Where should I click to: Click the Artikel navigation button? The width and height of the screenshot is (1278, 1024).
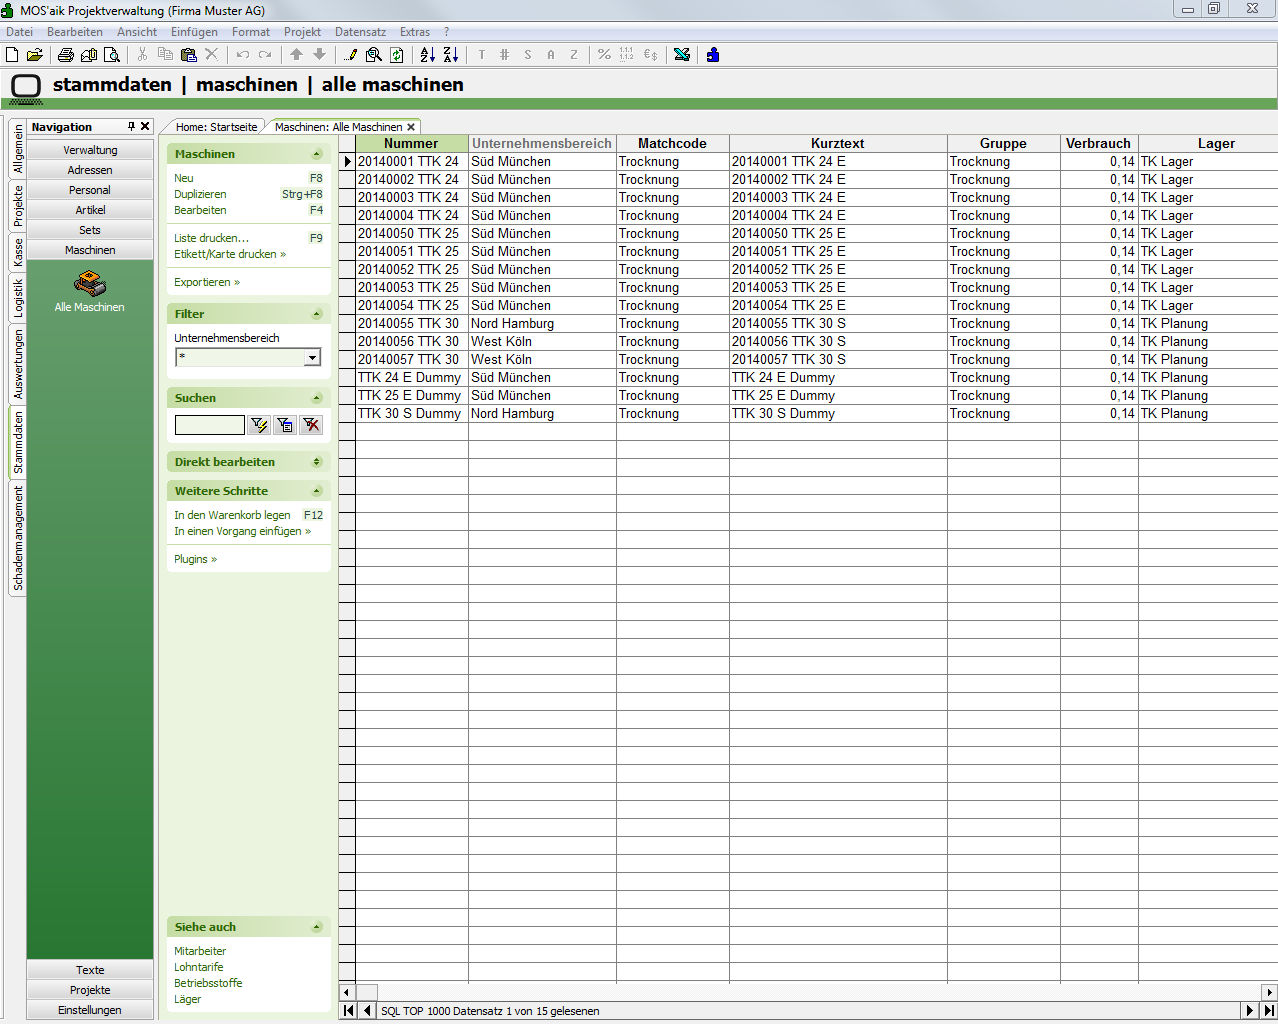pos(90,210)
